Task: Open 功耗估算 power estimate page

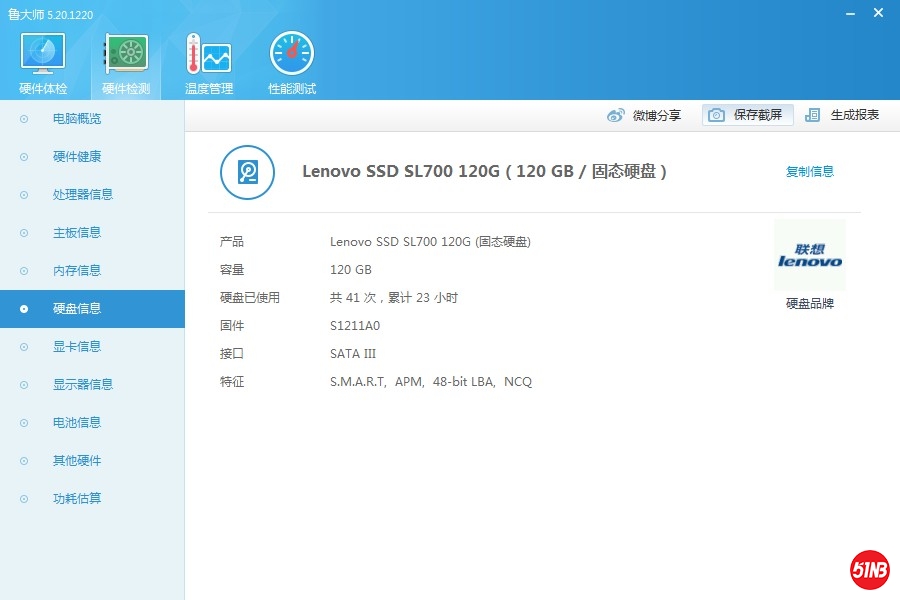Action: point(77,499)
